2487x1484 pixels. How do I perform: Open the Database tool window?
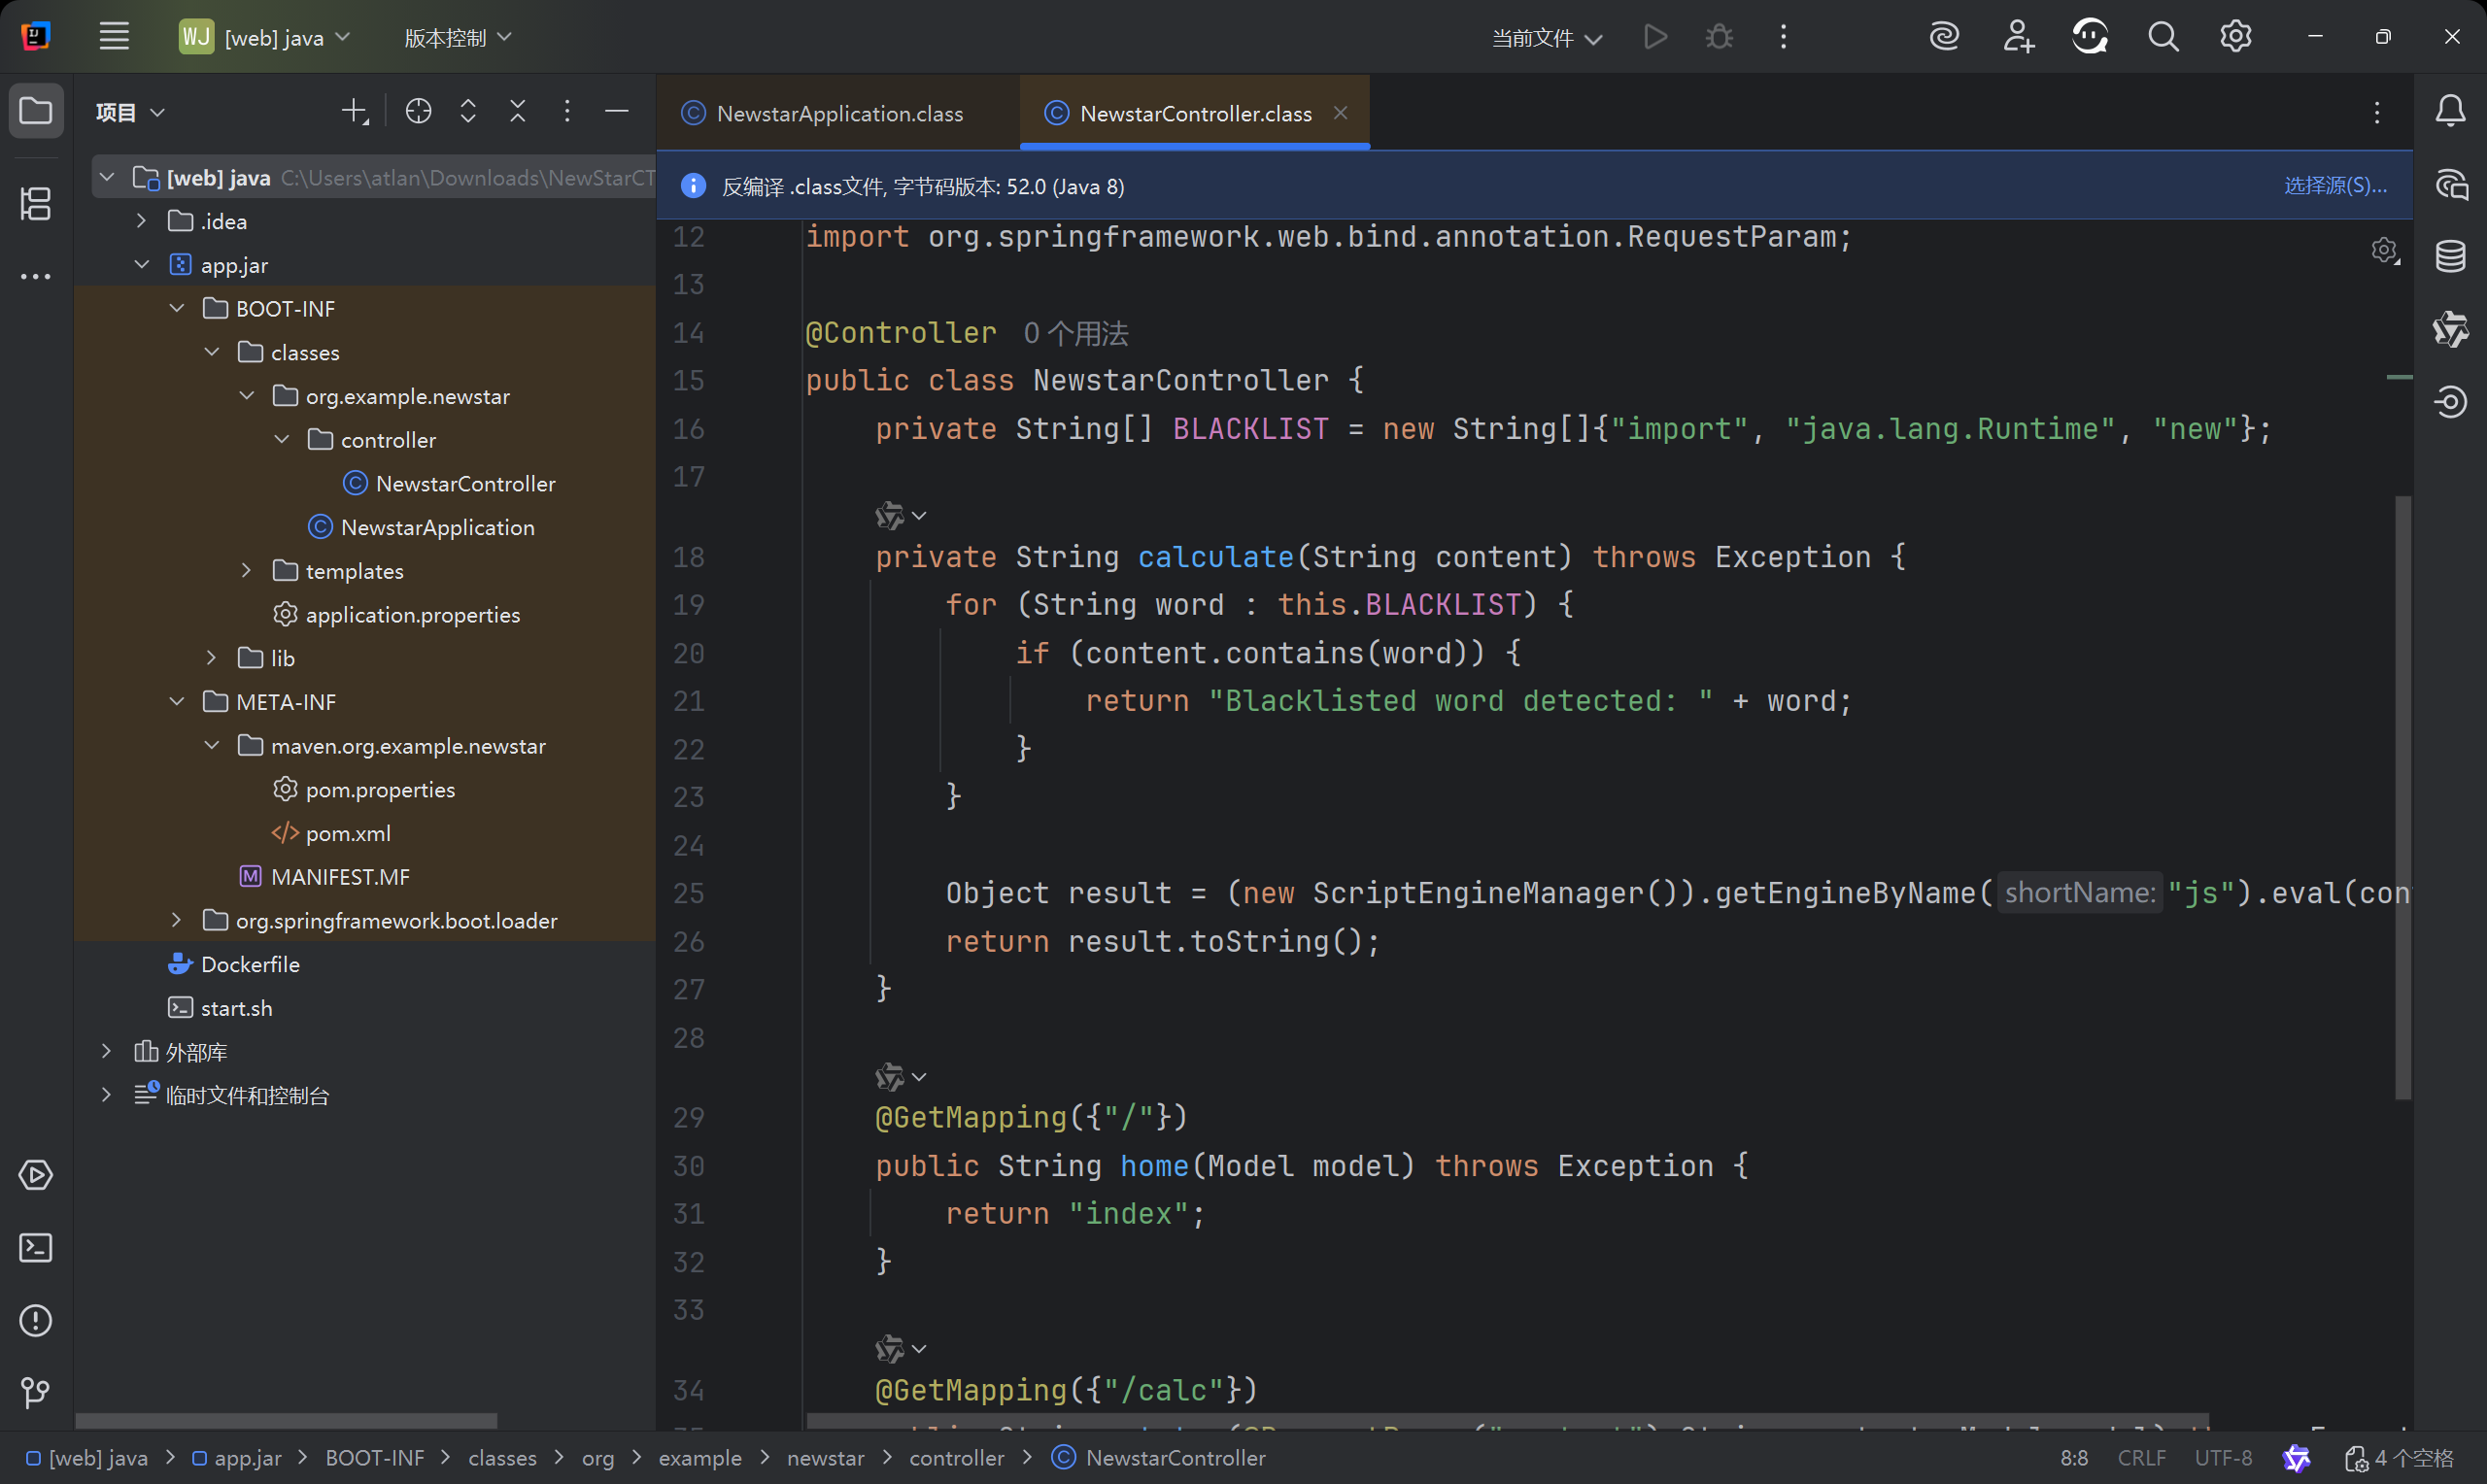tap(2450, 257)
